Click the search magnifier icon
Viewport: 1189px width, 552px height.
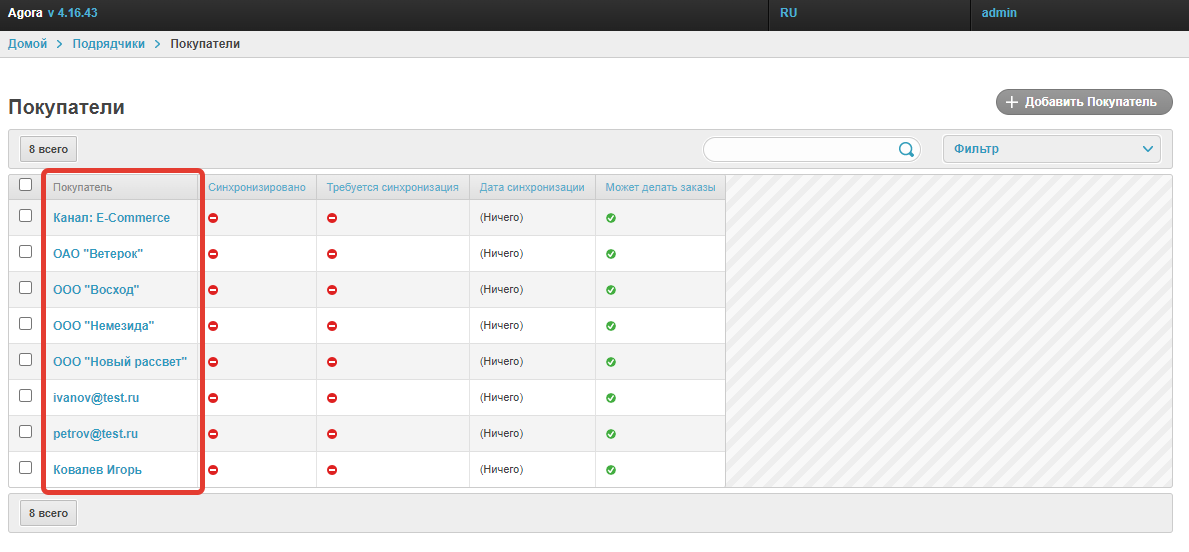[906, 150]
